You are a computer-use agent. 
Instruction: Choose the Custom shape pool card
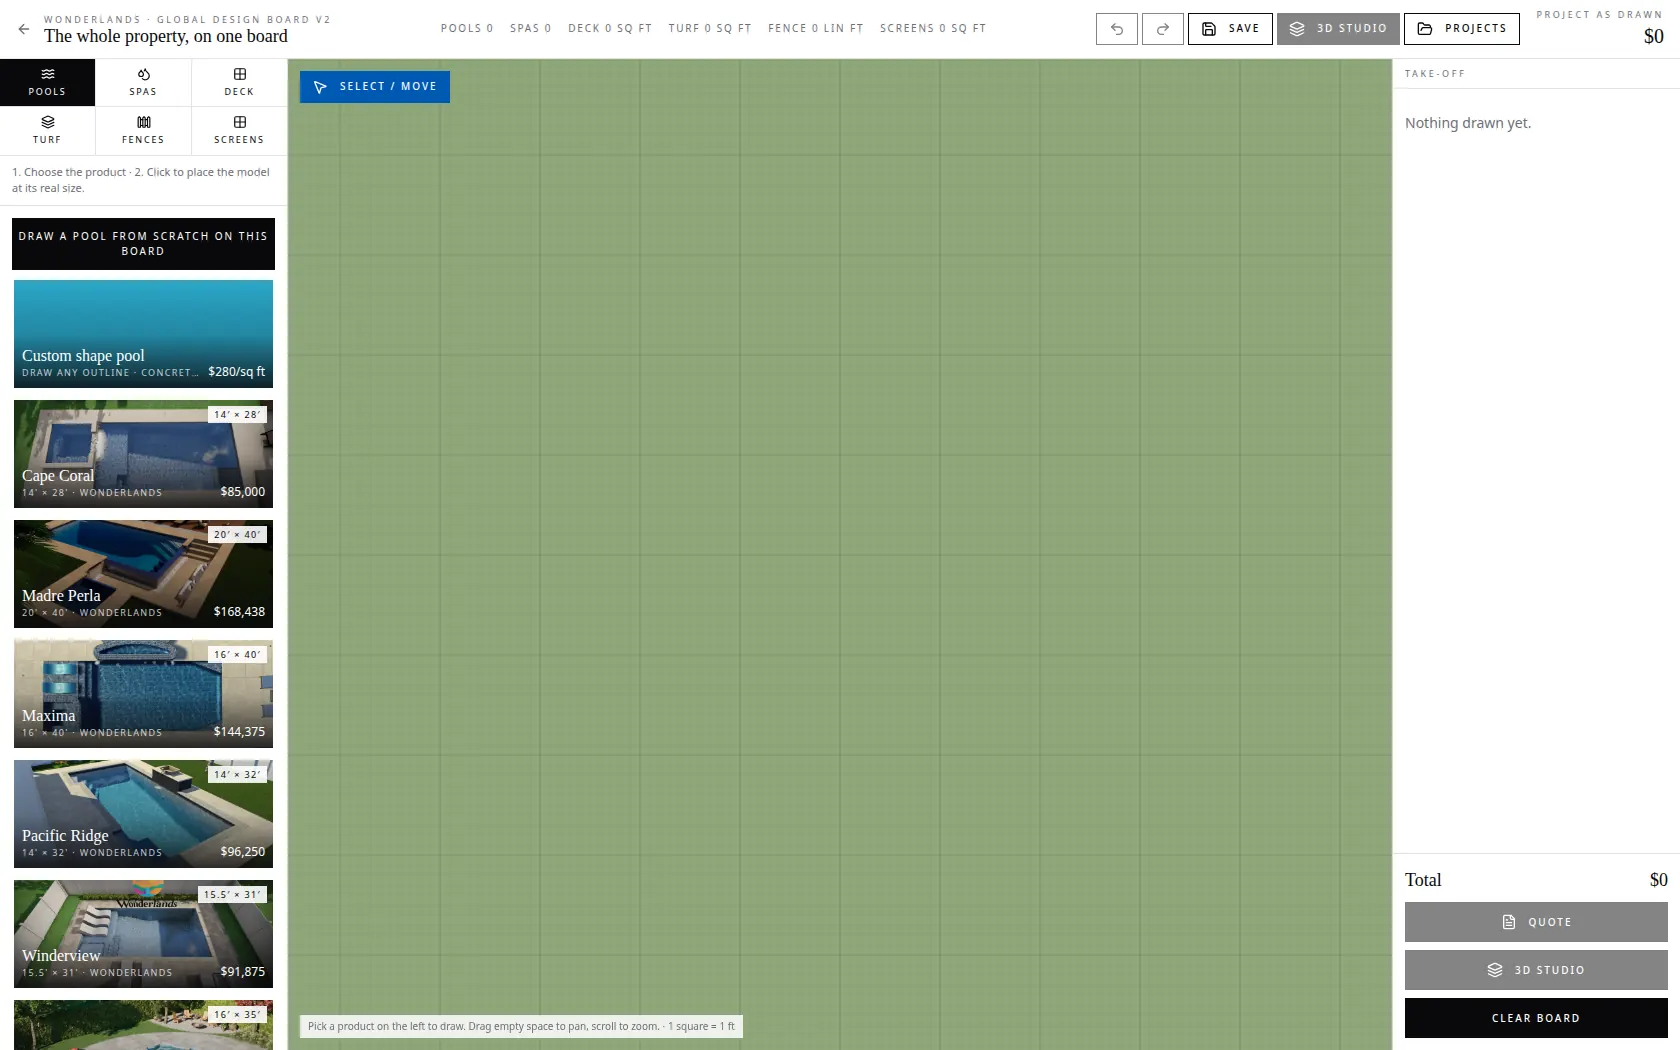coord(143,334)
